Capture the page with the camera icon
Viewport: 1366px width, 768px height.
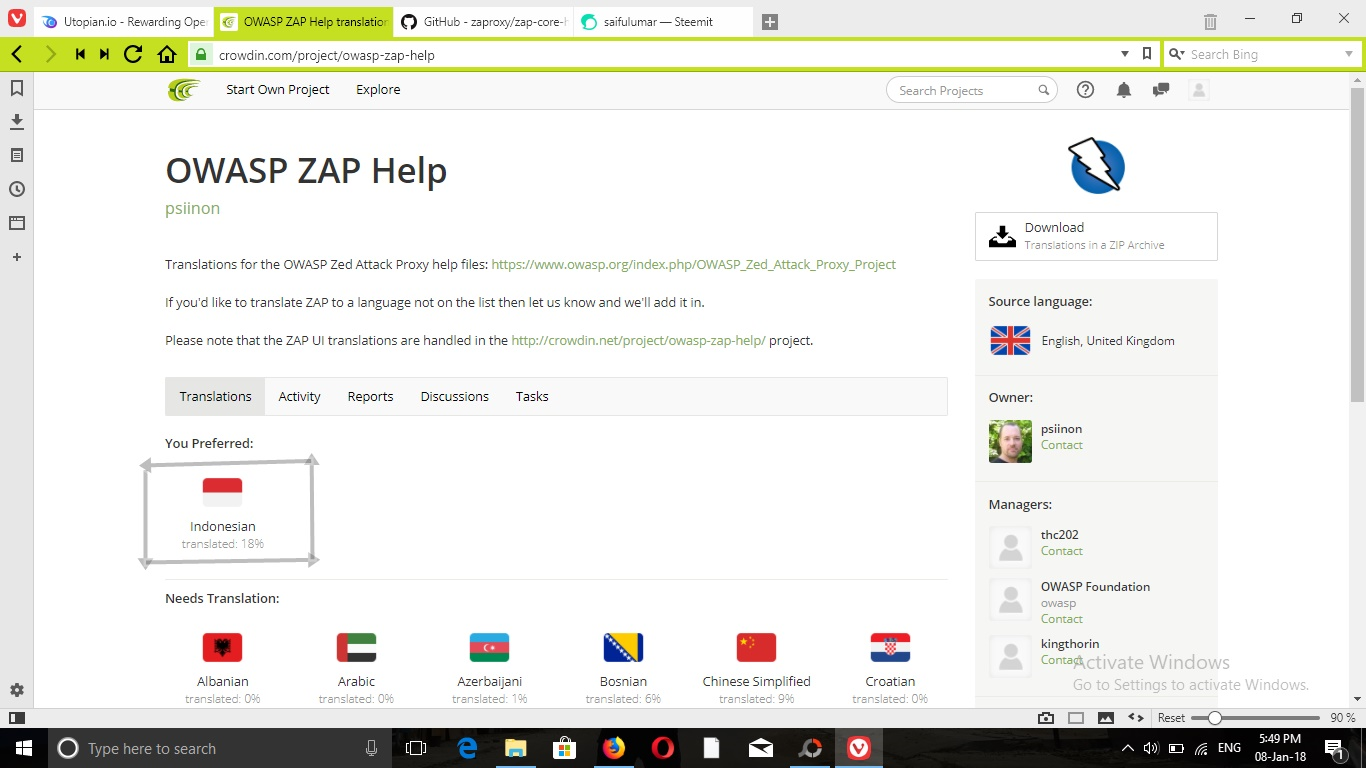pyautogui.click(x=1046, y=718)
